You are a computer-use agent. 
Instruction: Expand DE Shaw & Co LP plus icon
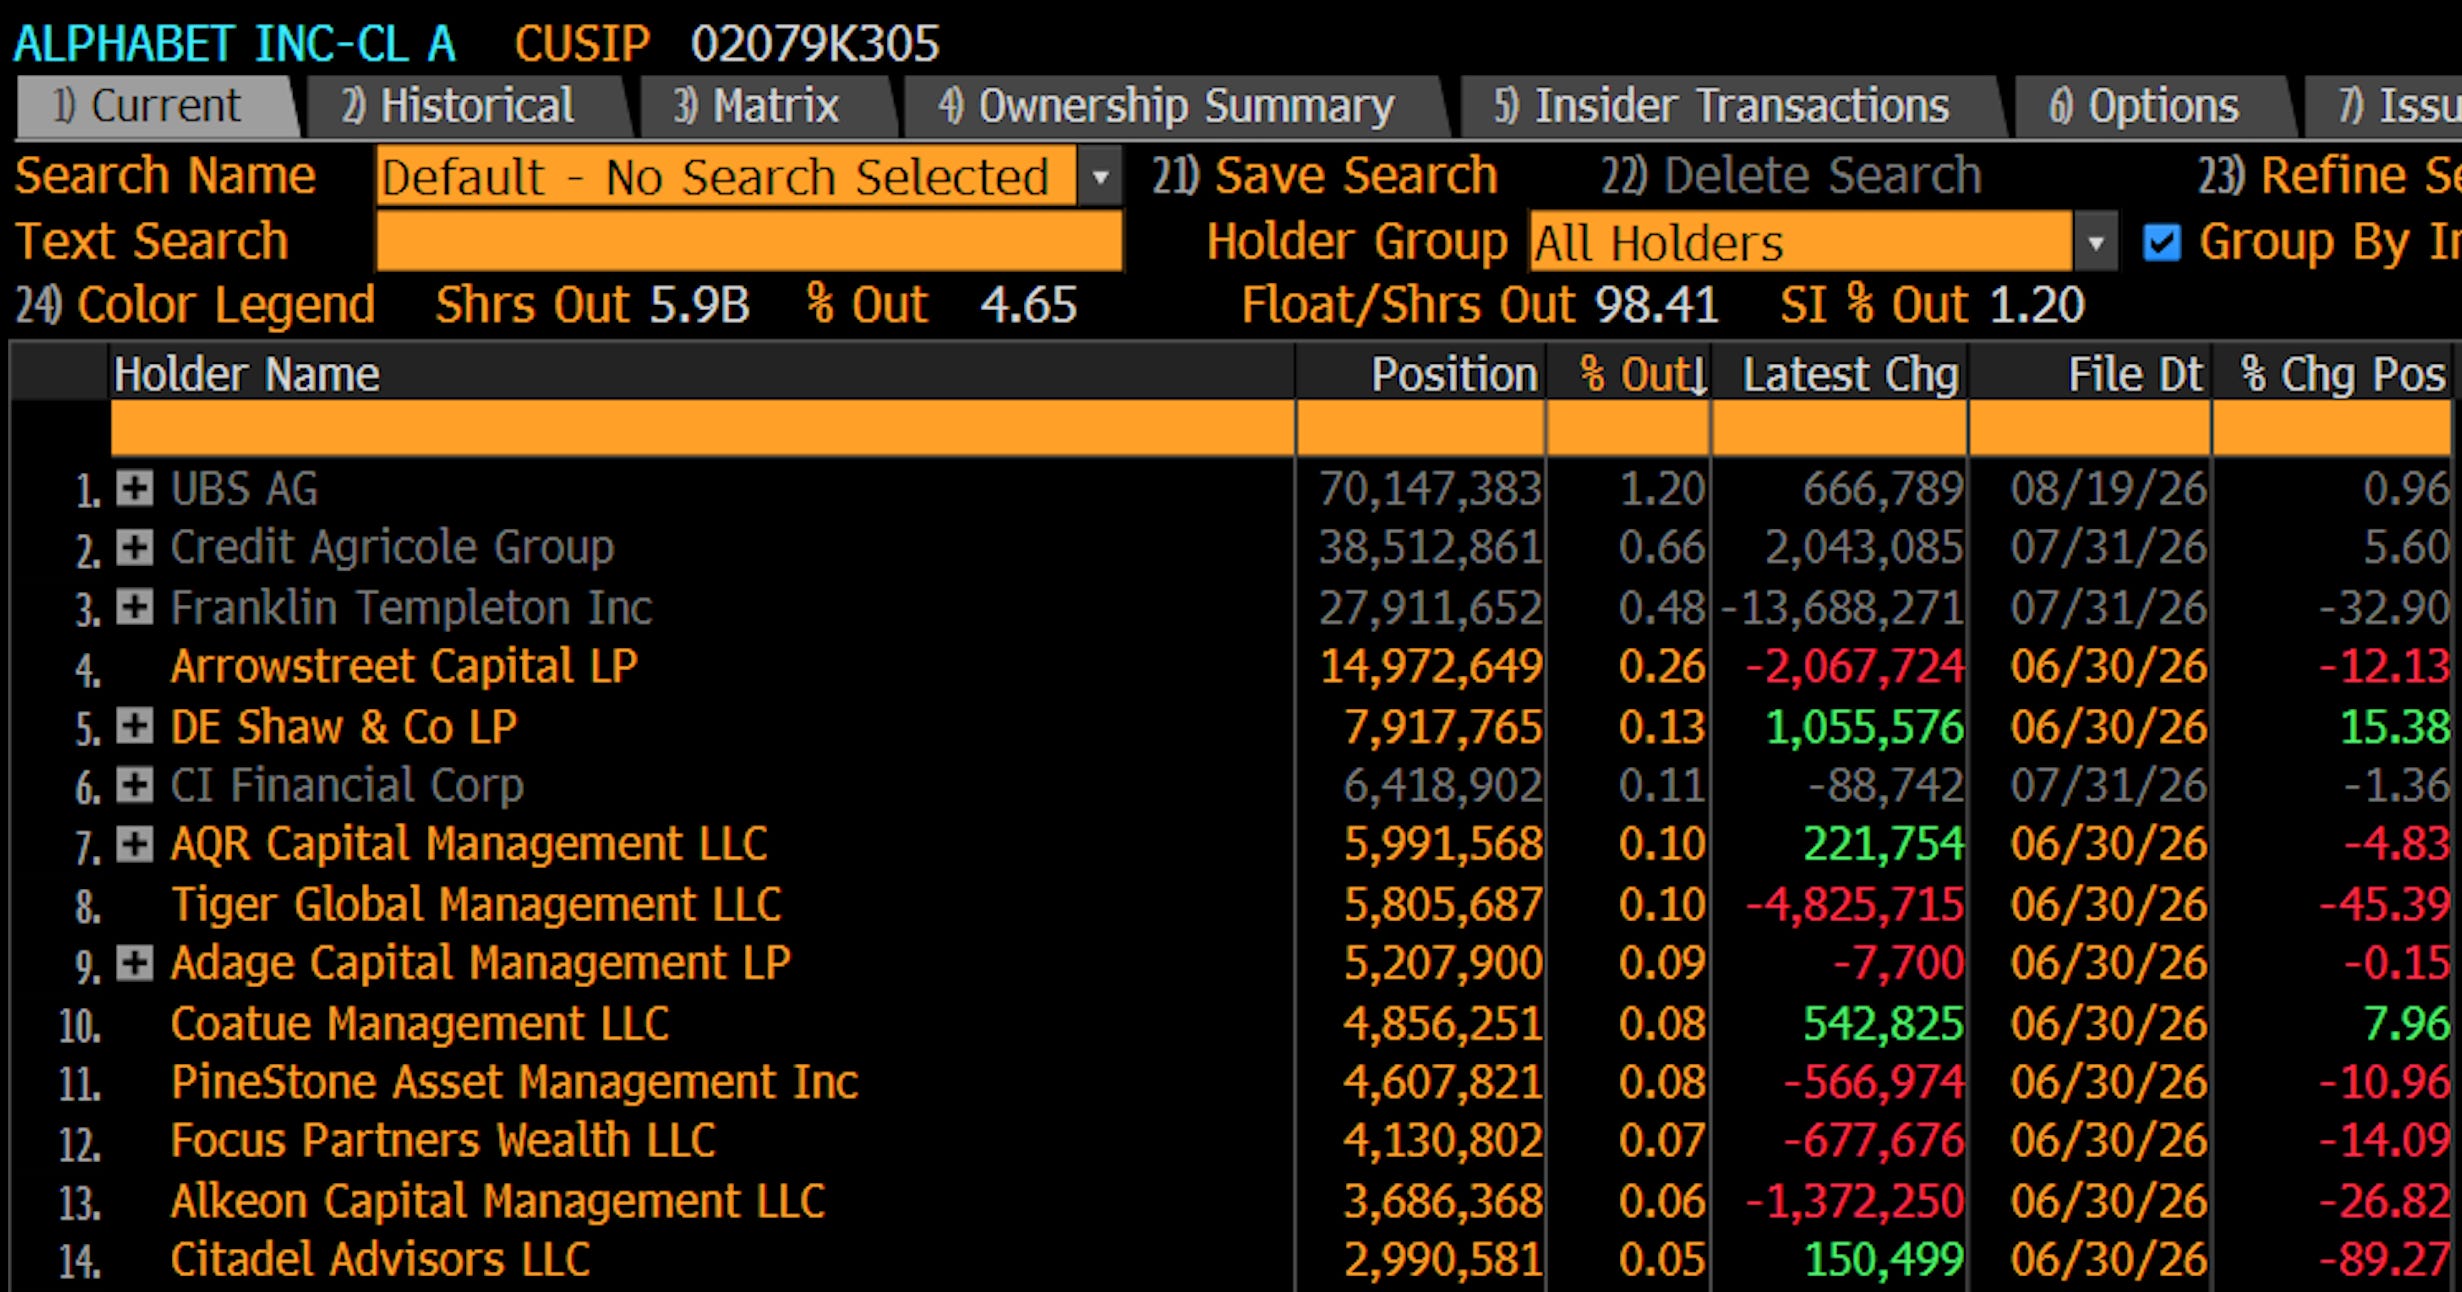click(134, 726)
